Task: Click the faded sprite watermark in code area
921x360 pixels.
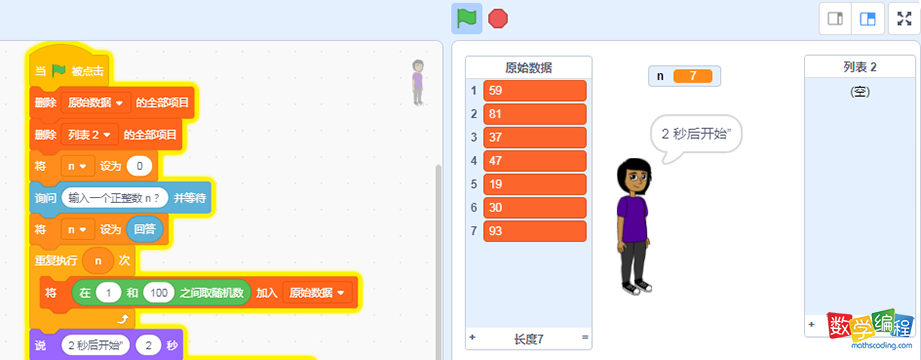Action: click(x=418, y=82)
